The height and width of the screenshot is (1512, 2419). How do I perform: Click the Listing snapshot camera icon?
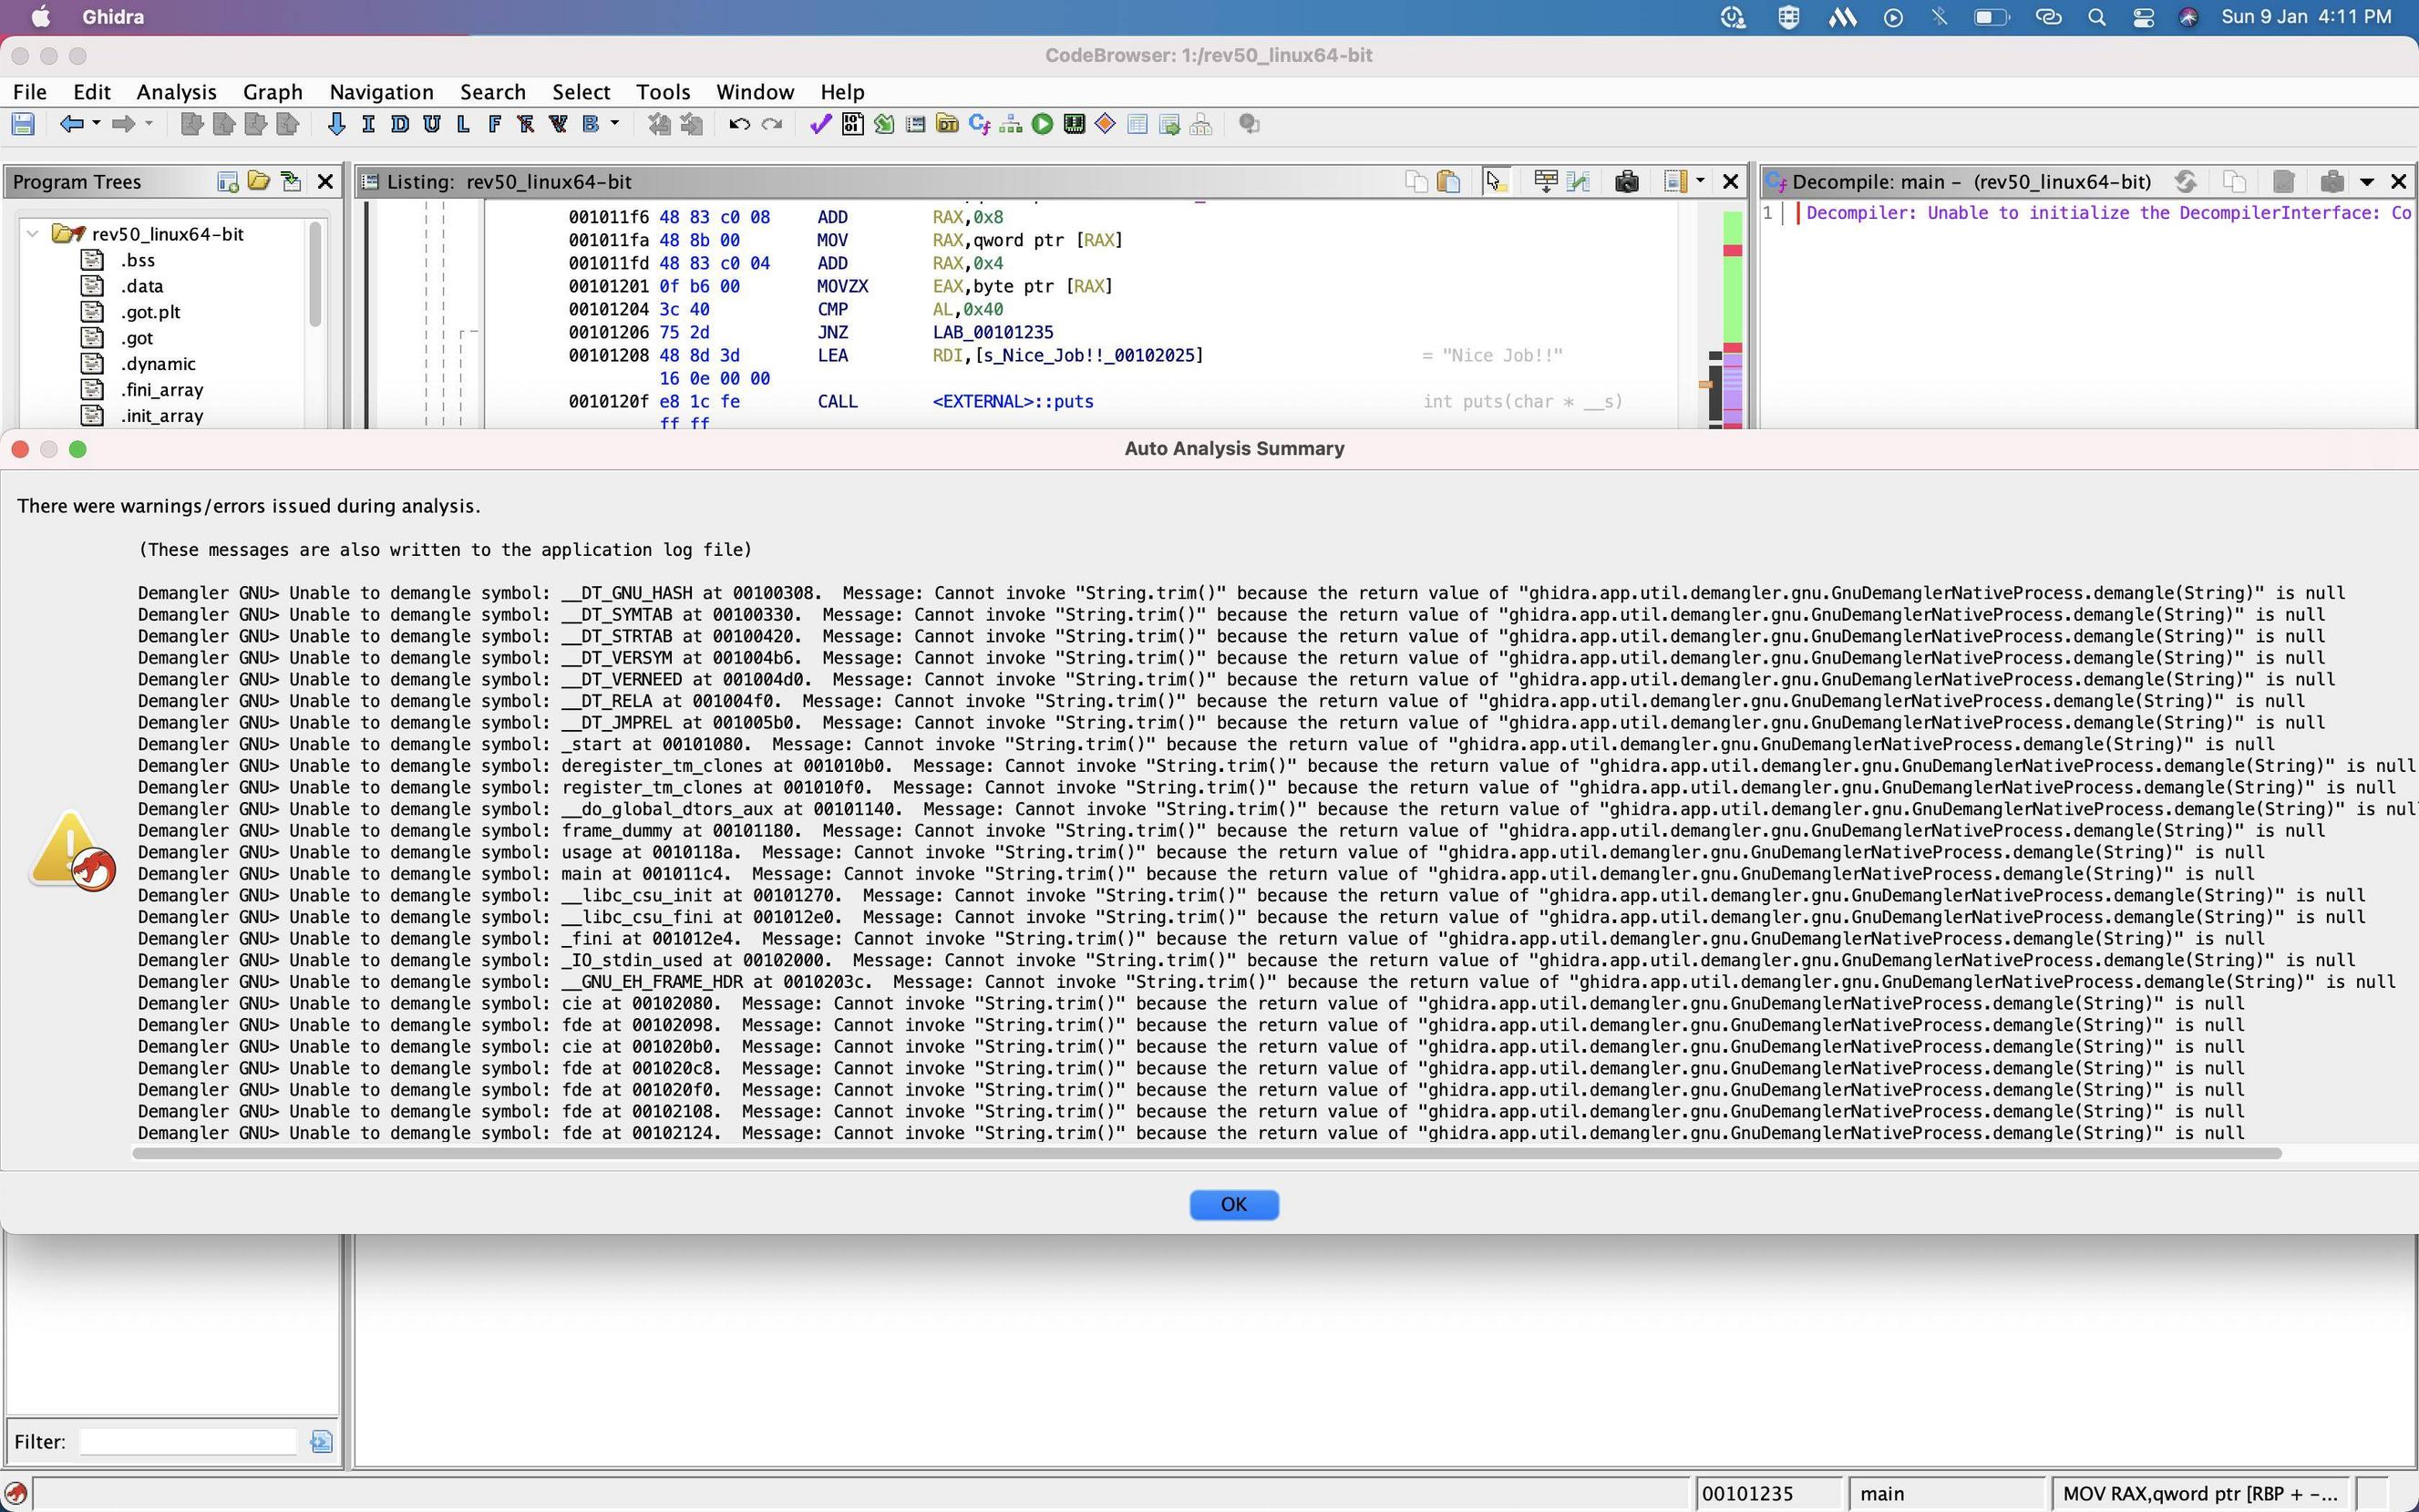1626,181
